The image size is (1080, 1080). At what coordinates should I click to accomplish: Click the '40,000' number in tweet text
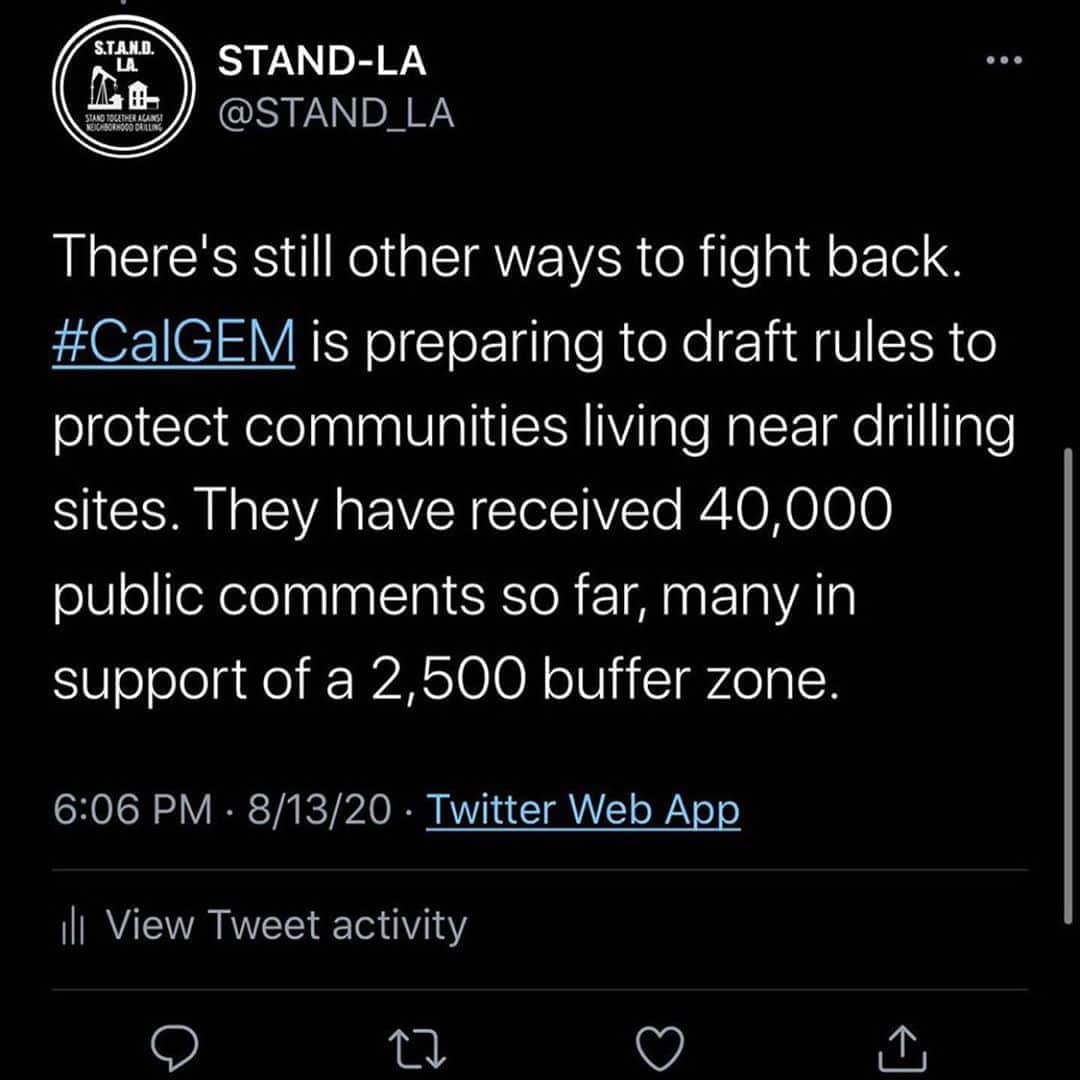(x=796, y=510)
